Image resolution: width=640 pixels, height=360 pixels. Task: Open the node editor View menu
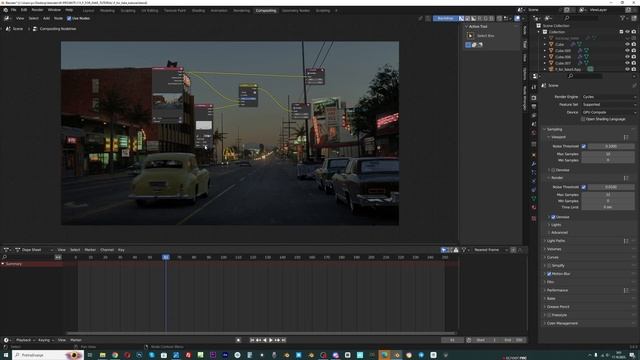click(20, 18)
